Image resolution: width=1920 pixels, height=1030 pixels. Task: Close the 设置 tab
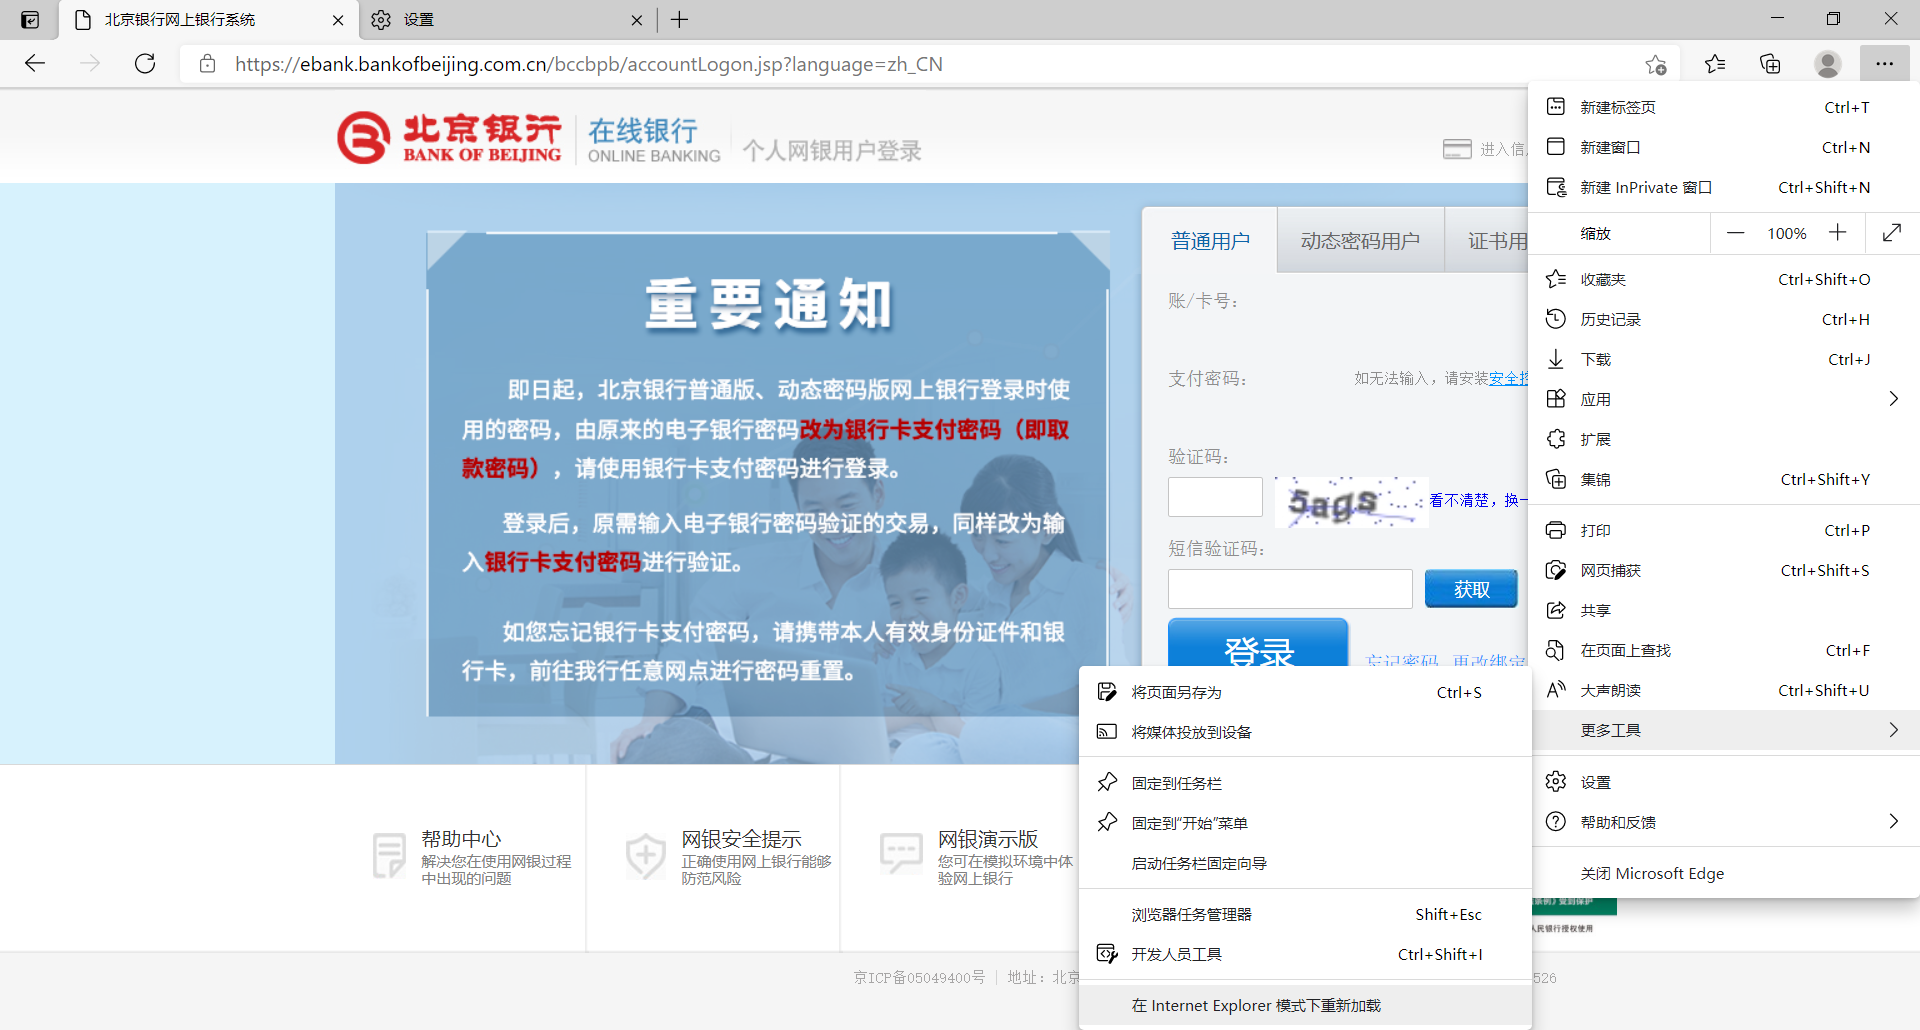coord(637,20)
